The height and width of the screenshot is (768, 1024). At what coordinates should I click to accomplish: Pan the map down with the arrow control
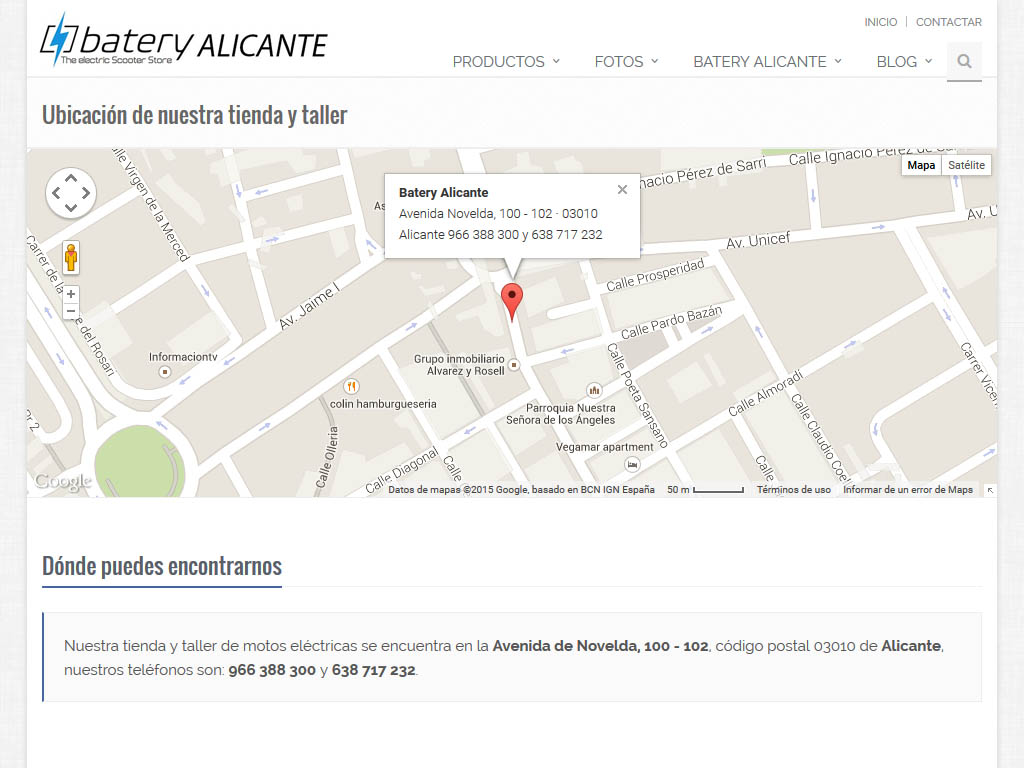click(x=71, y=208)
